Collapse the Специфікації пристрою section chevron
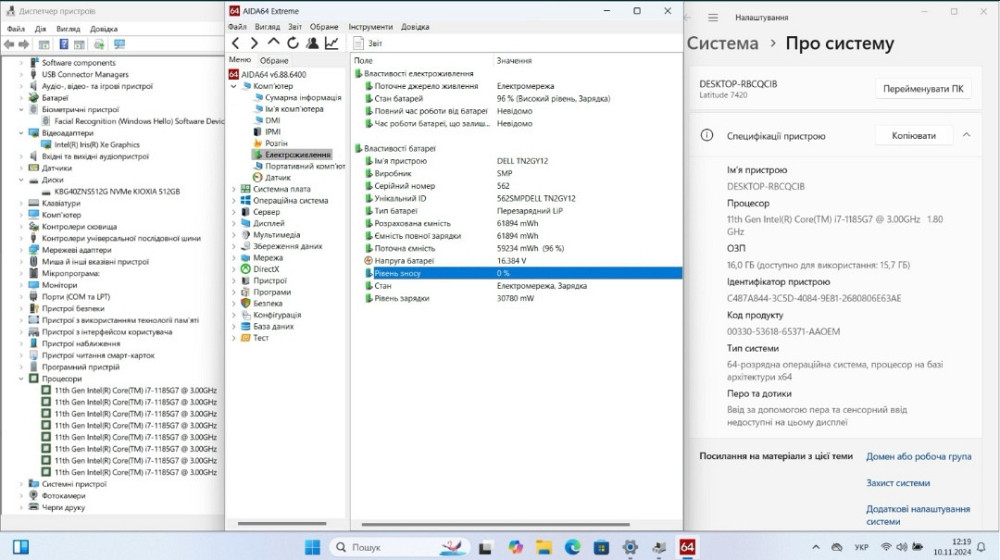 point(966,135)
